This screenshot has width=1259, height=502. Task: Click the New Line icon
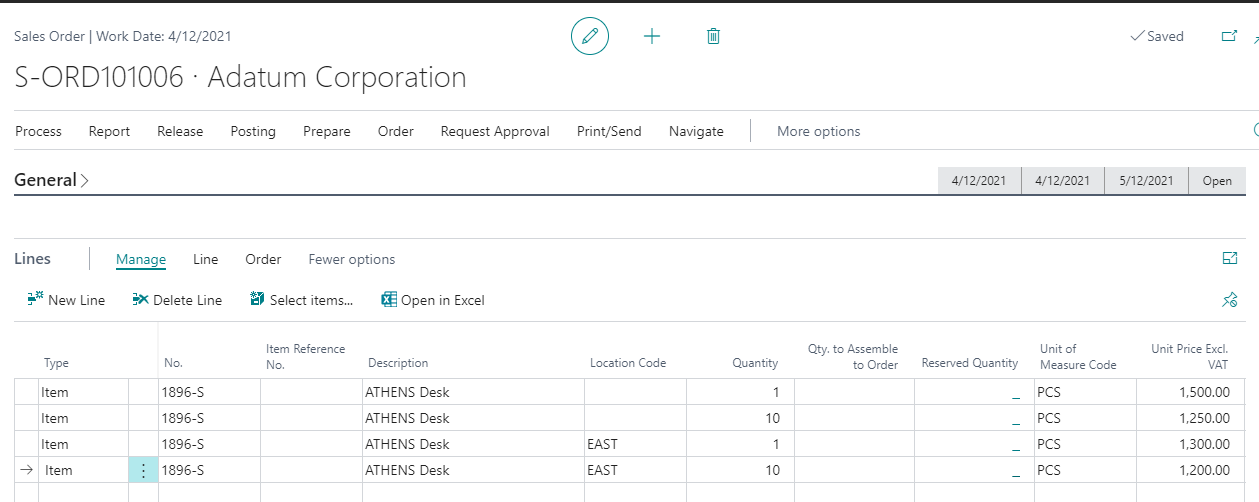point(35,300)
